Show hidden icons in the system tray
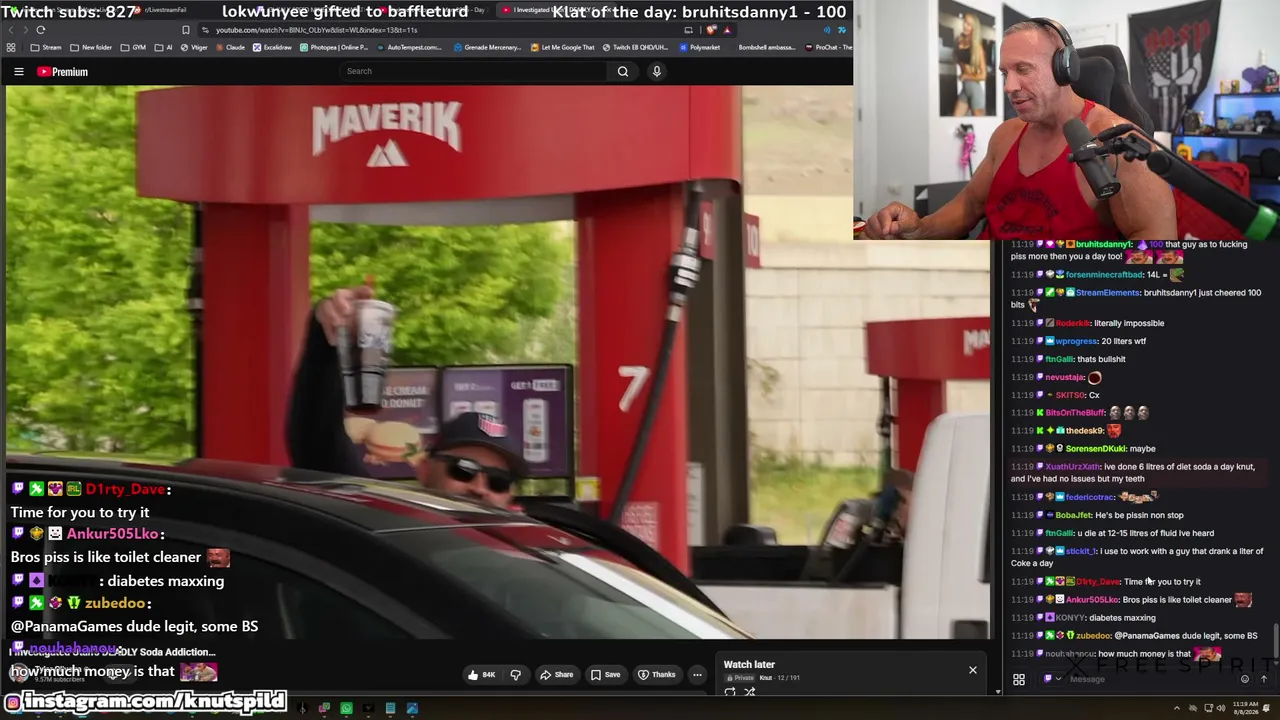Screen dimensions: 1280x720 (x=1176, y=708)
